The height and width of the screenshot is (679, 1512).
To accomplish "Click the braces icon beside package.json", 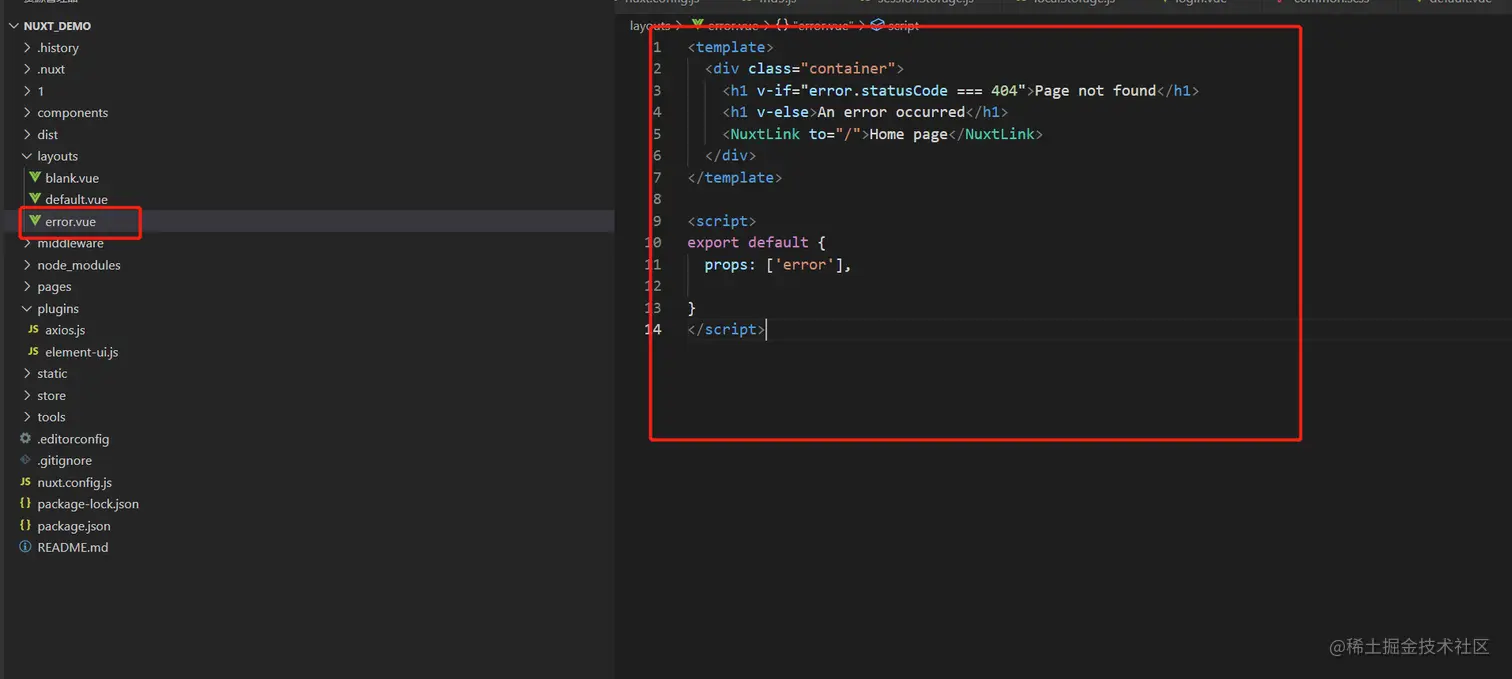I will [x=26, y=526].
